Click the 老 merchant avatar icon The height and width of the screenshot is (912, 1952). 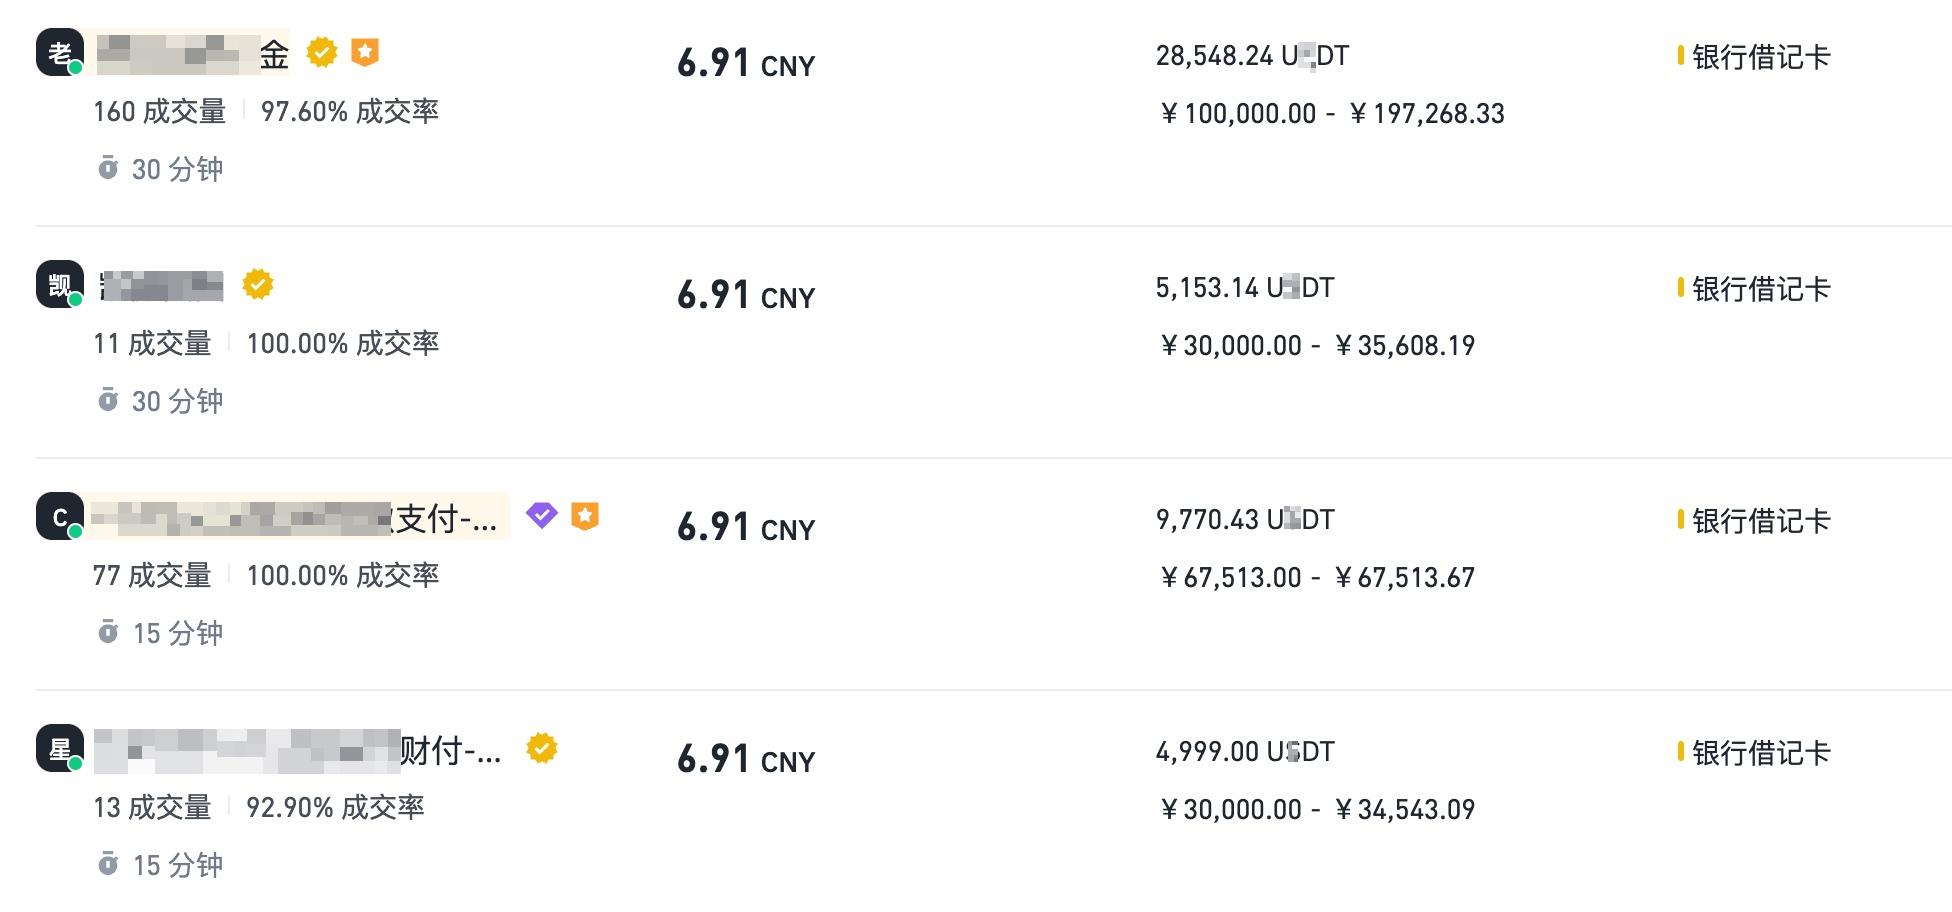pyautogui.click(x=60, y=52)
